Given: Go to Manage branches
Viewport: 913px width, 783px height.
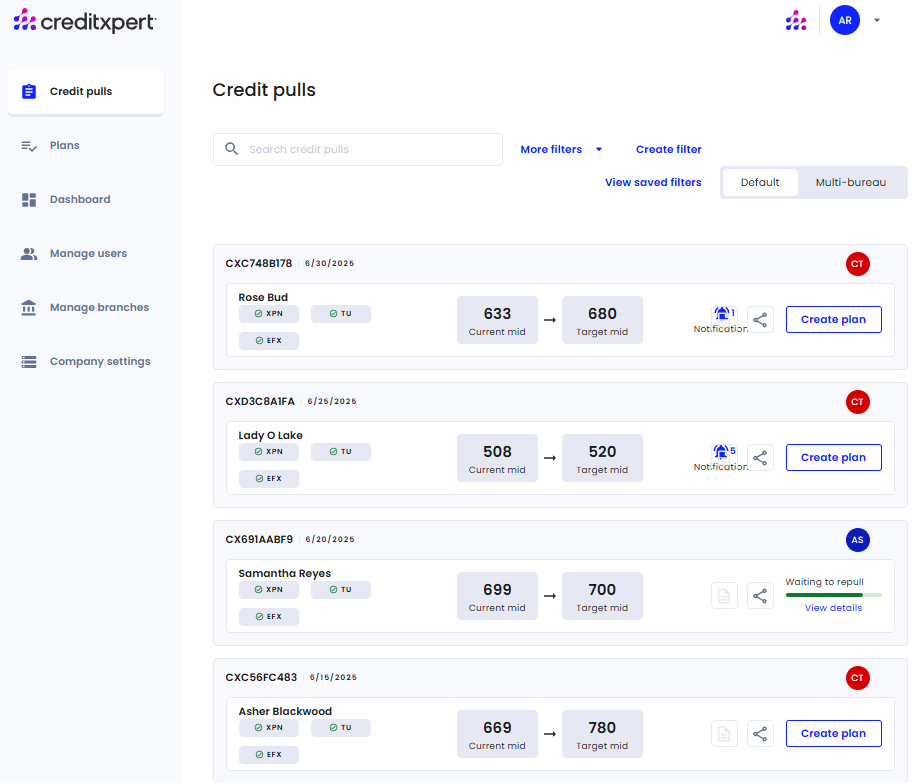Looking at the screenshot, I should pos(99,308).
